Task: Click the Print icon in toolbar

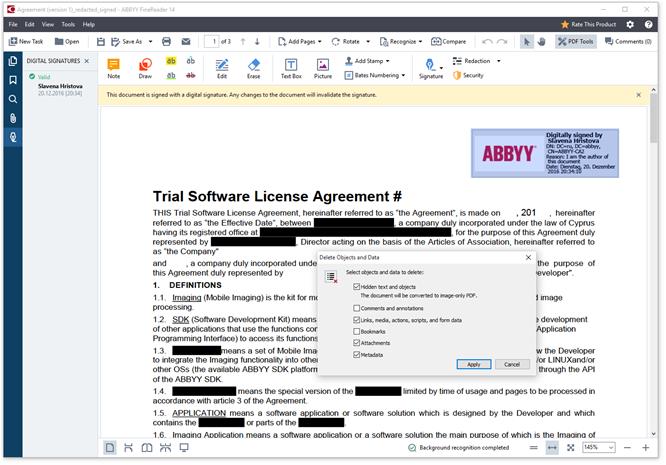Action: coord(165,41)
